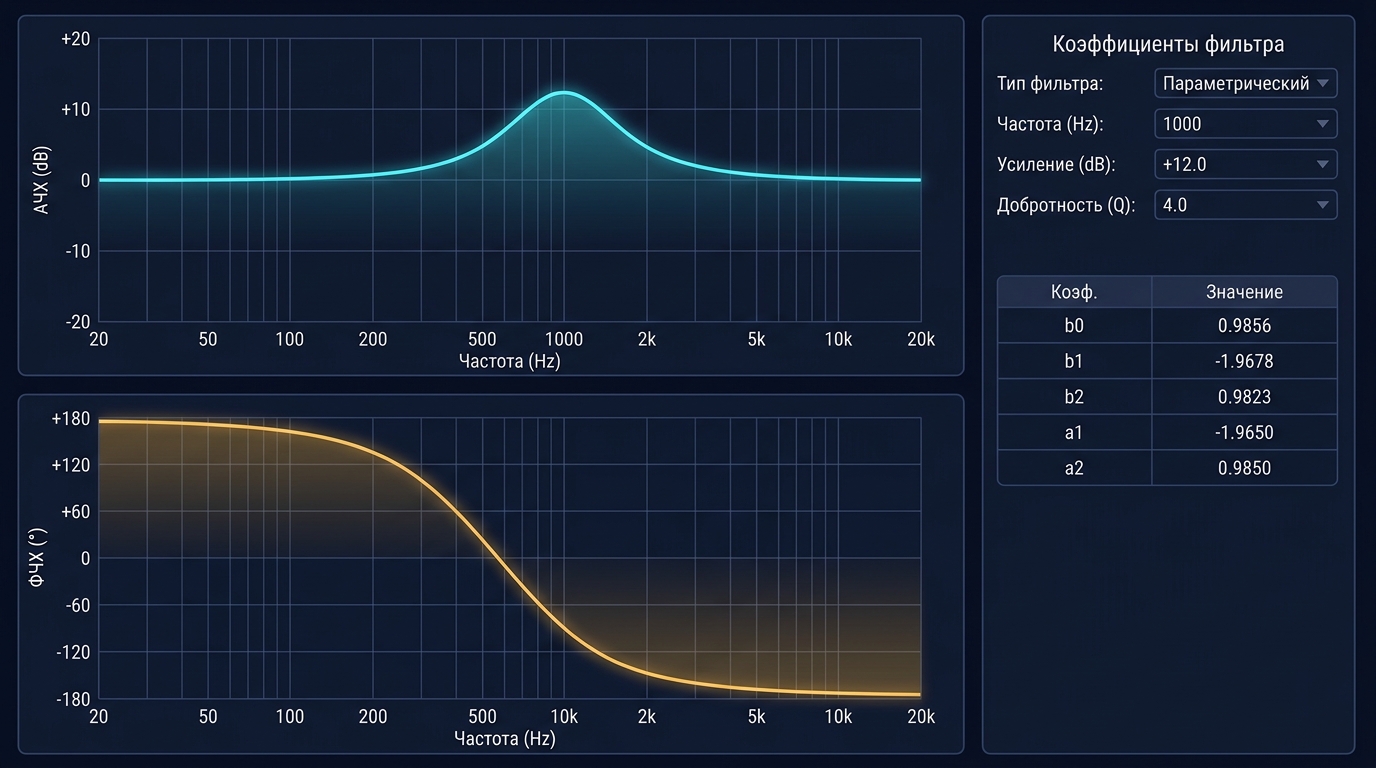Click the arrow icon beside 1000
Viewport: 1376px width, 768px height.
[1323, 124]
